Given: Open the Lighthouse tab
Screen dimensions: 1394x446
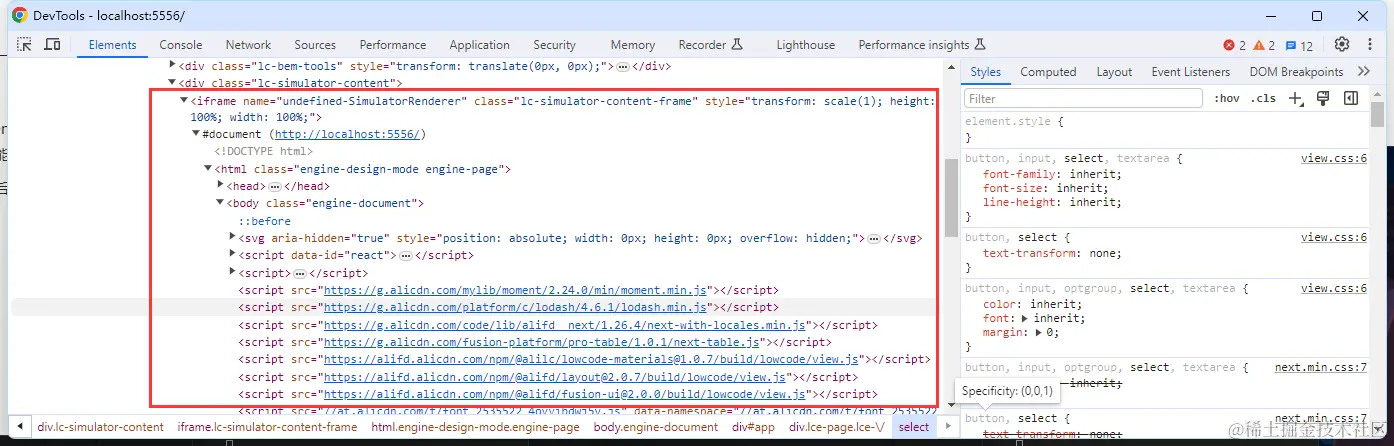Looking at the screenshot, I should 805,45.
